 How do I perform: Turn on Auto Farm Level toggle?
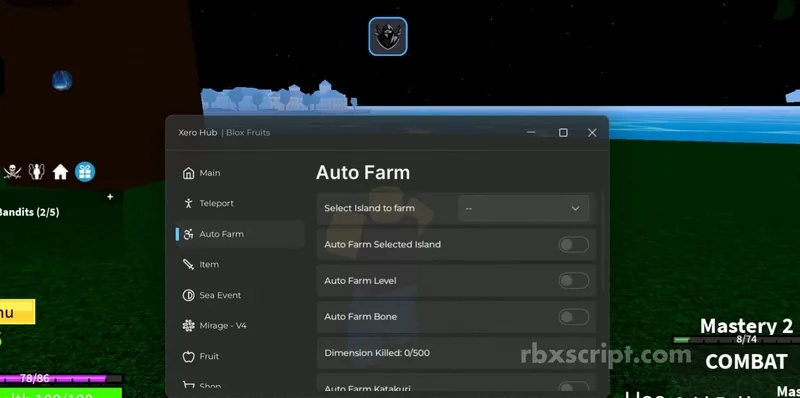[x=573, y=281]
